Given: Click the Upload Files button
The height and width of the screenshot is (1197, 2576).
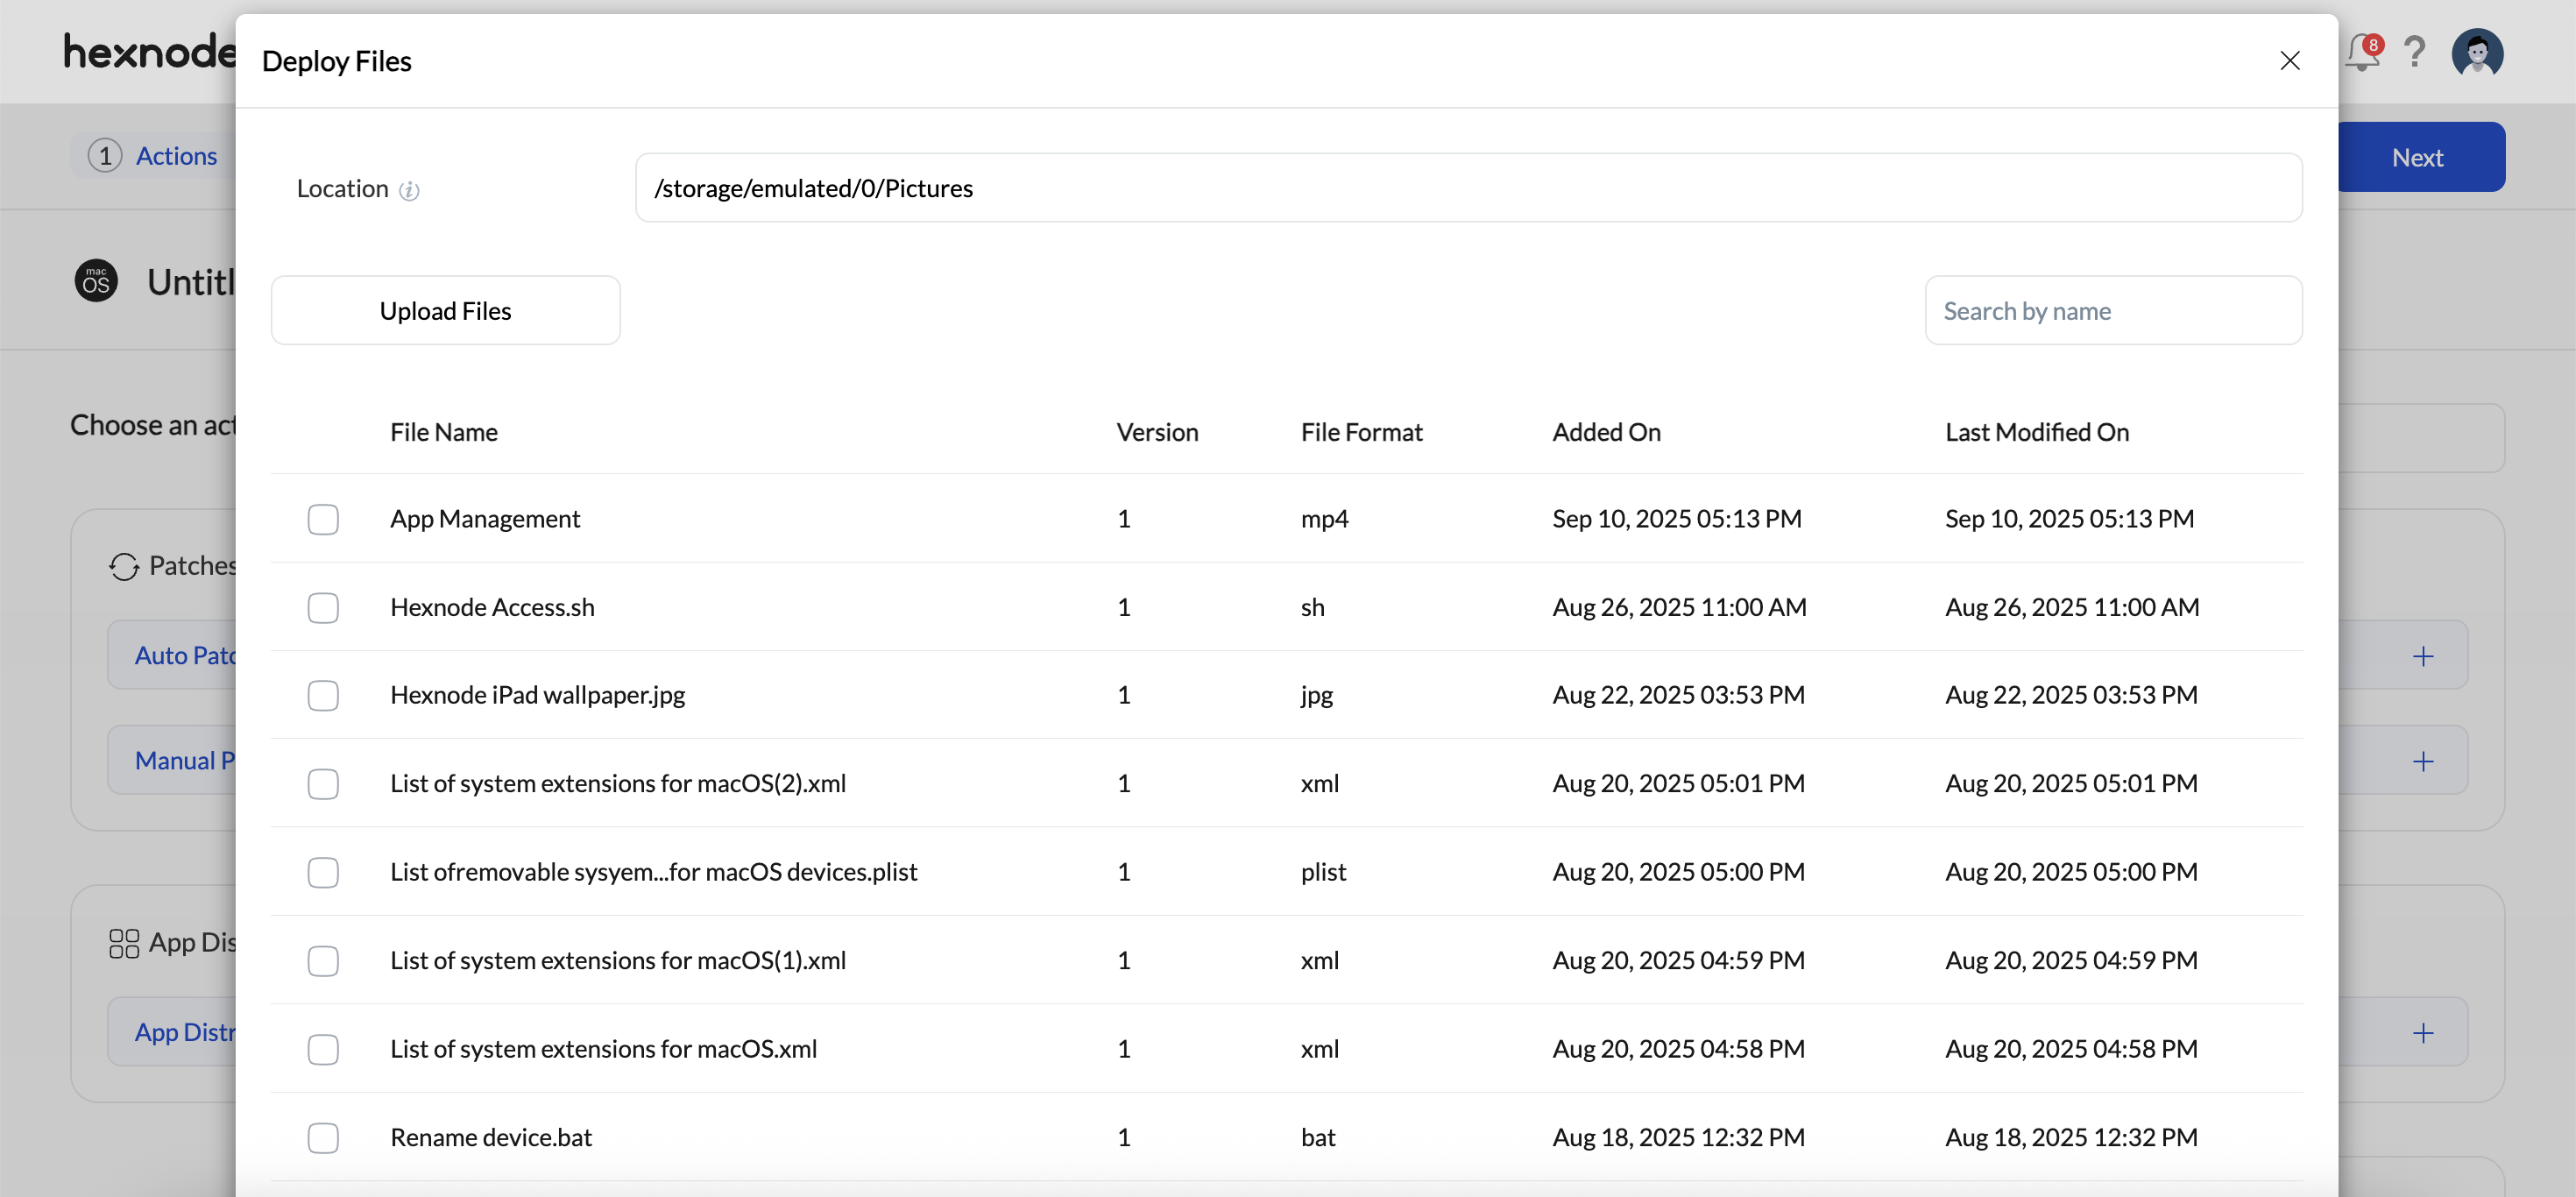Looking at the screenshot, I should pyautogui.click(x=445, y=311).
